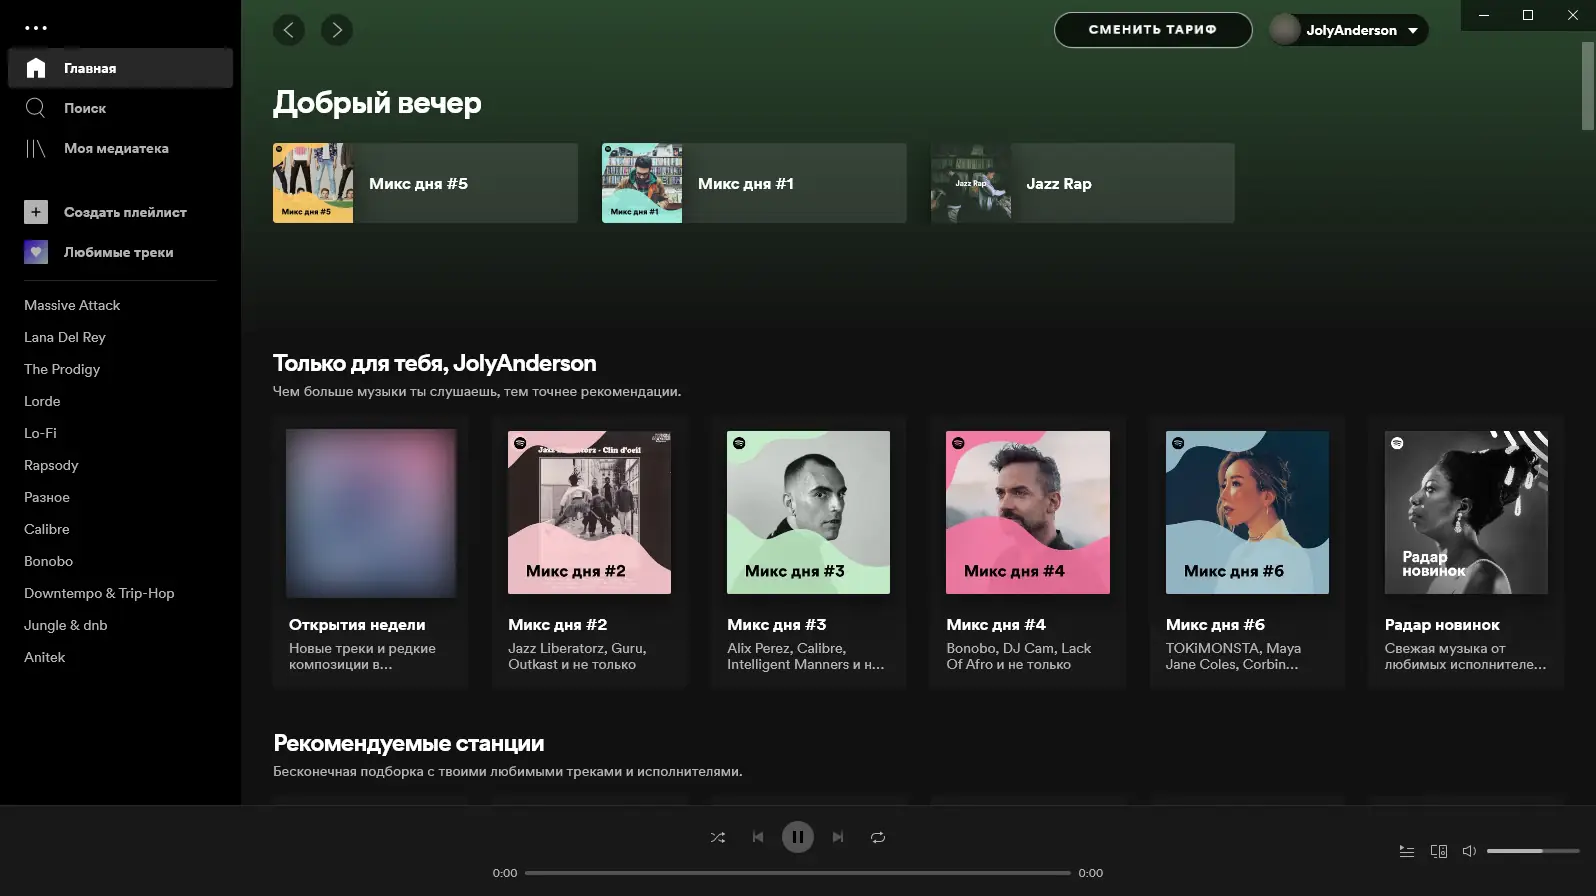The width and height of the screenshot is (1596, 896).
Task: Open the Anitek playlist
Action: point(45,657)
